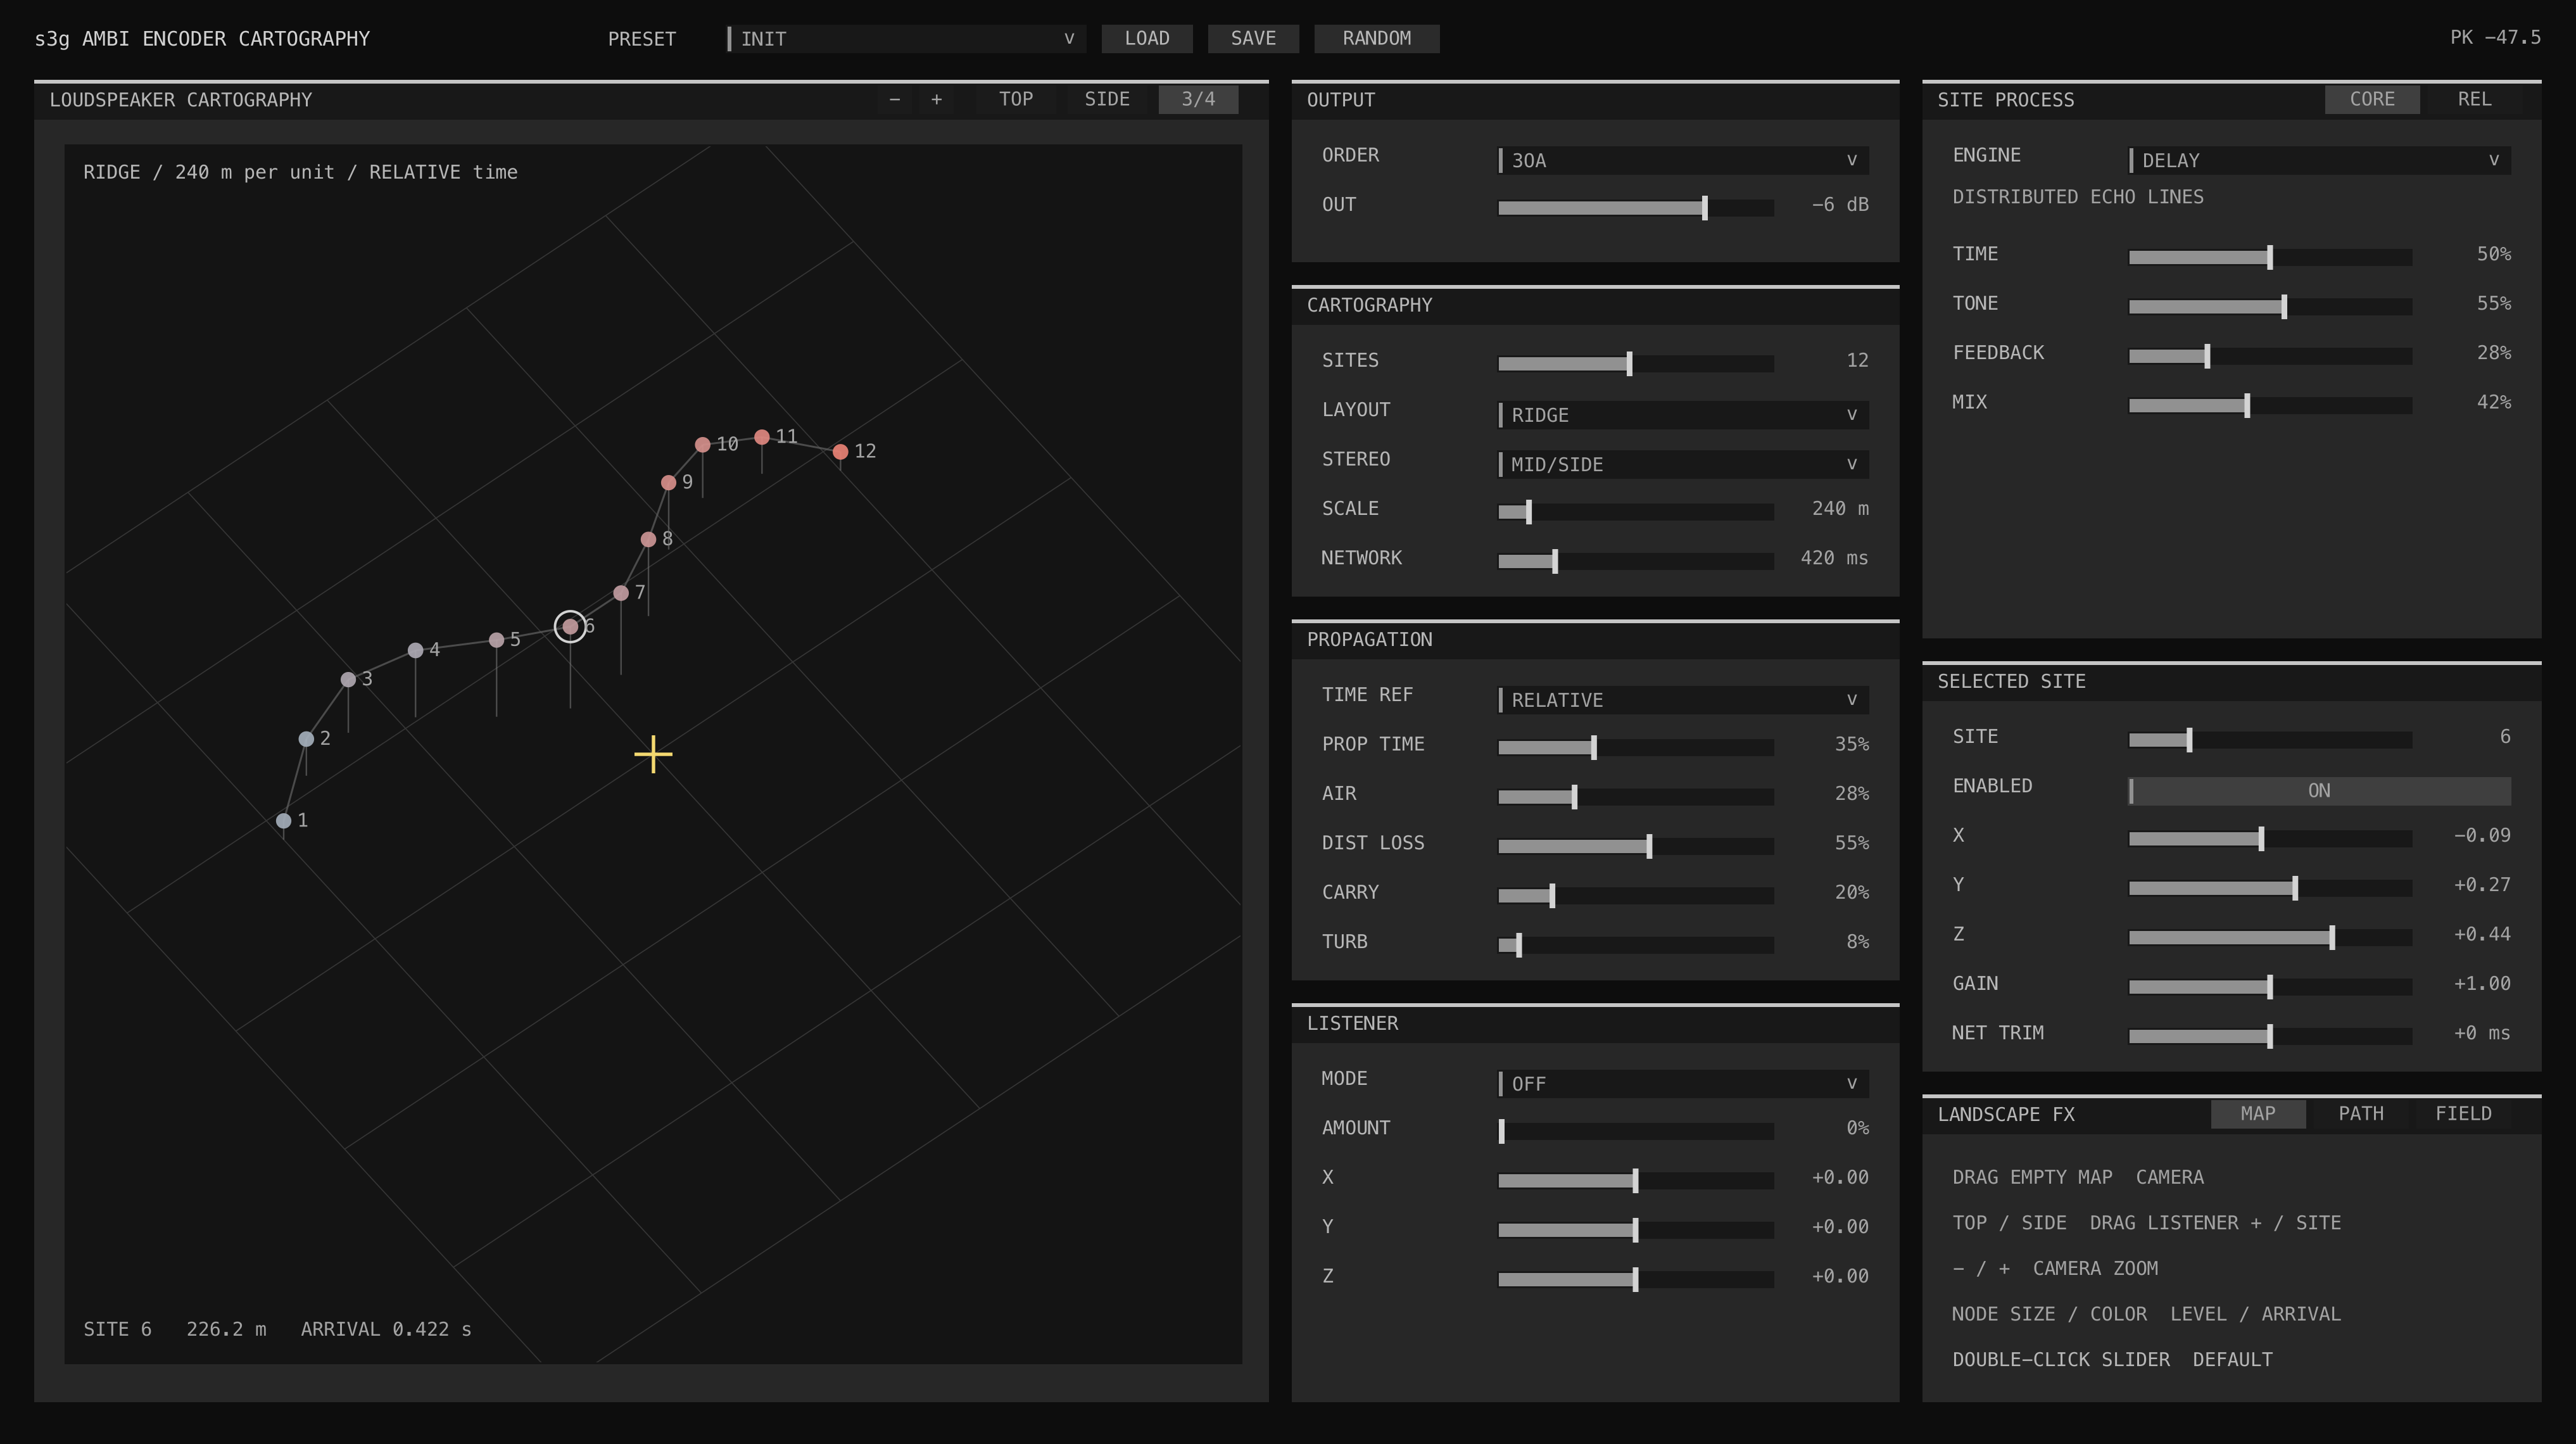Image resolution: width=2576 pixels, height=1444 pixels.
Task: Adjust the selected site Y slider
Action: (2270, 888)
